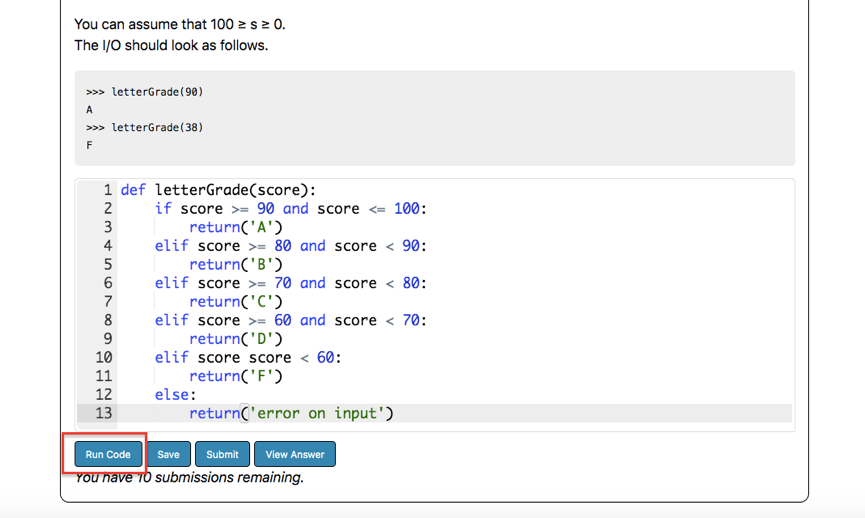The image size is (865, 518).
Task: Open View Answer
Action: point(295,454)
